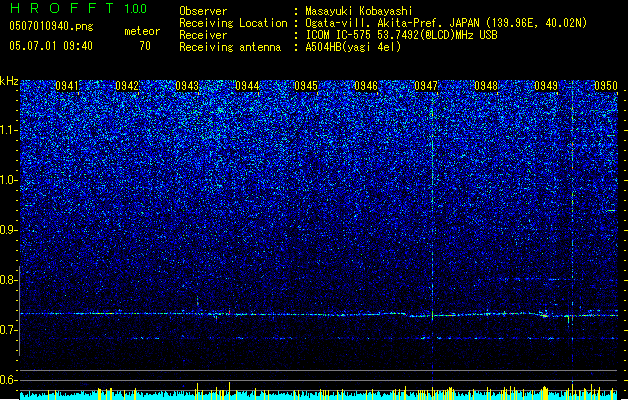Click the 0947 time marker
629x400 pixels.
426,86
